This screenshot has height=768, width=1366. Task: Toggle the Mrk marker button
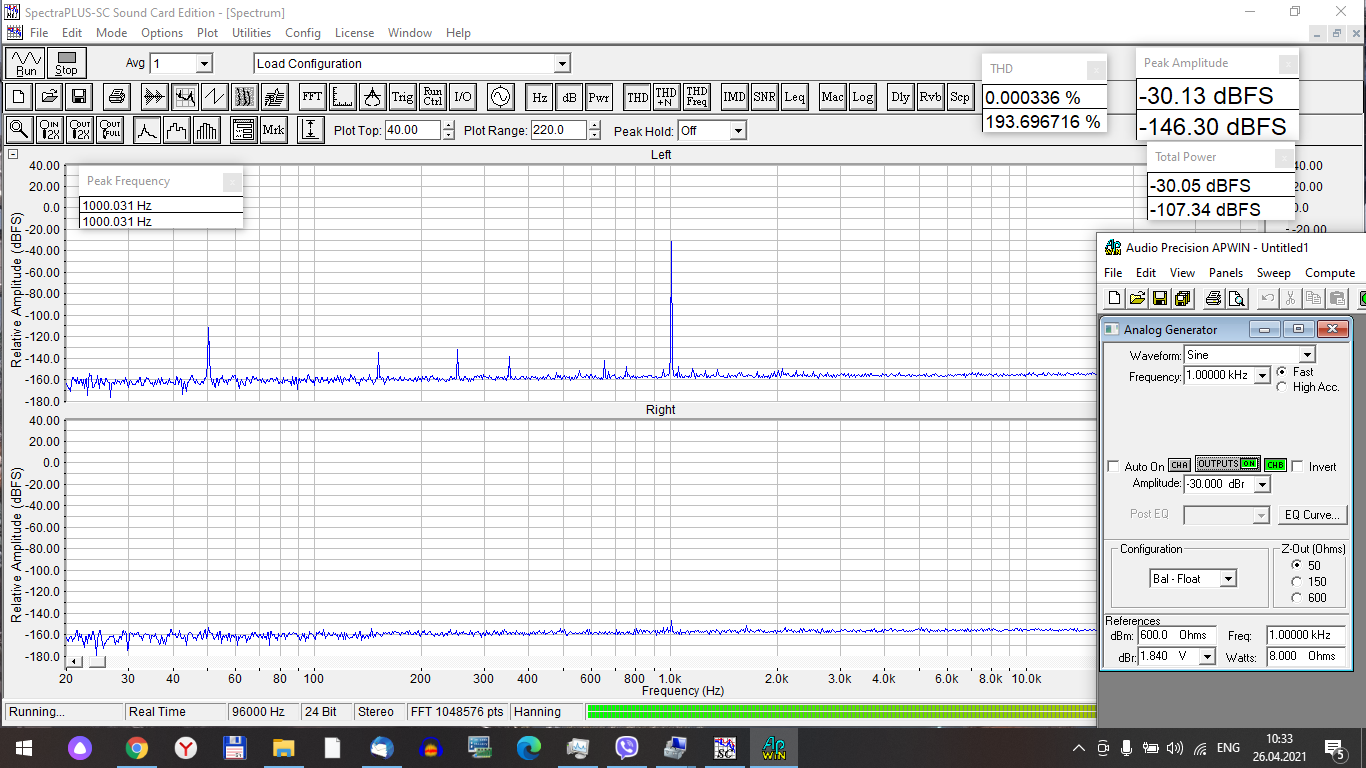point(273,130)
